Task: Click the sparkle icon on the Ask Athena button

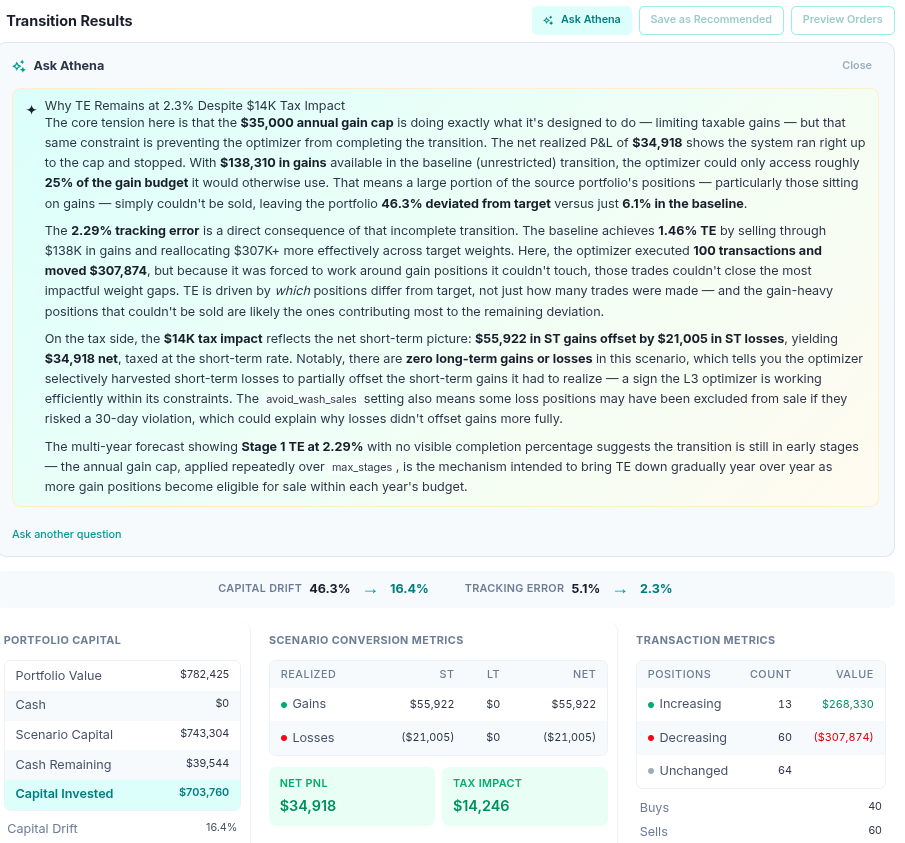Action: [548, 19]
